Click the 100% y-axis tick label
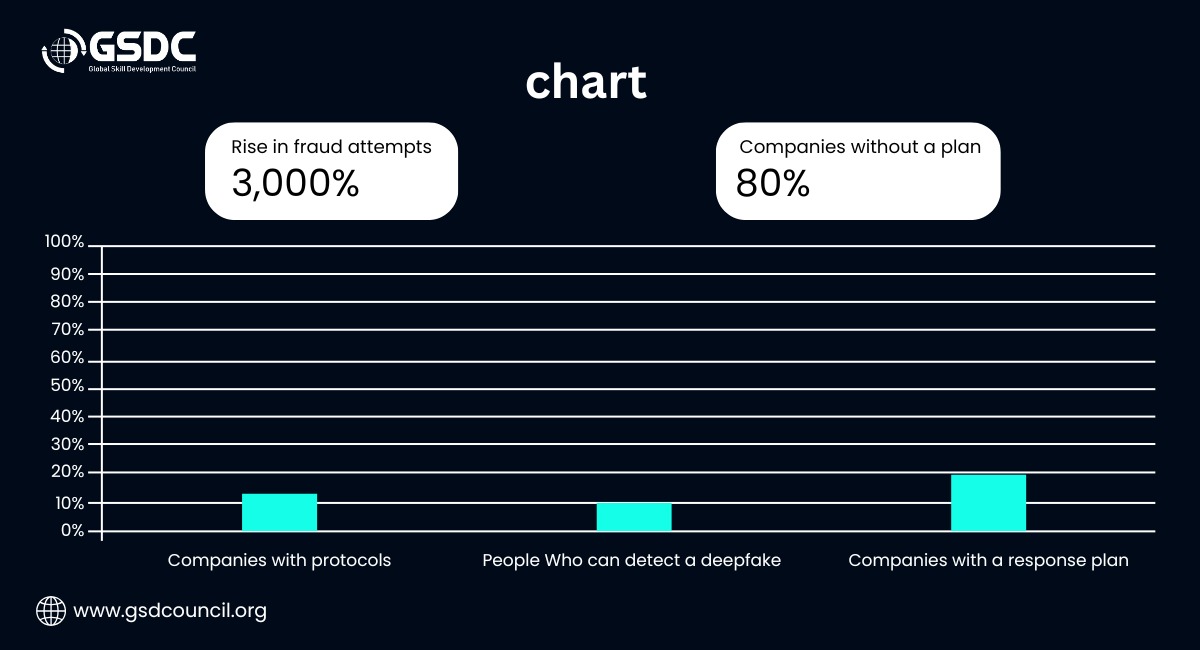The image size is (1200, 650). click(x=65, y=242)
